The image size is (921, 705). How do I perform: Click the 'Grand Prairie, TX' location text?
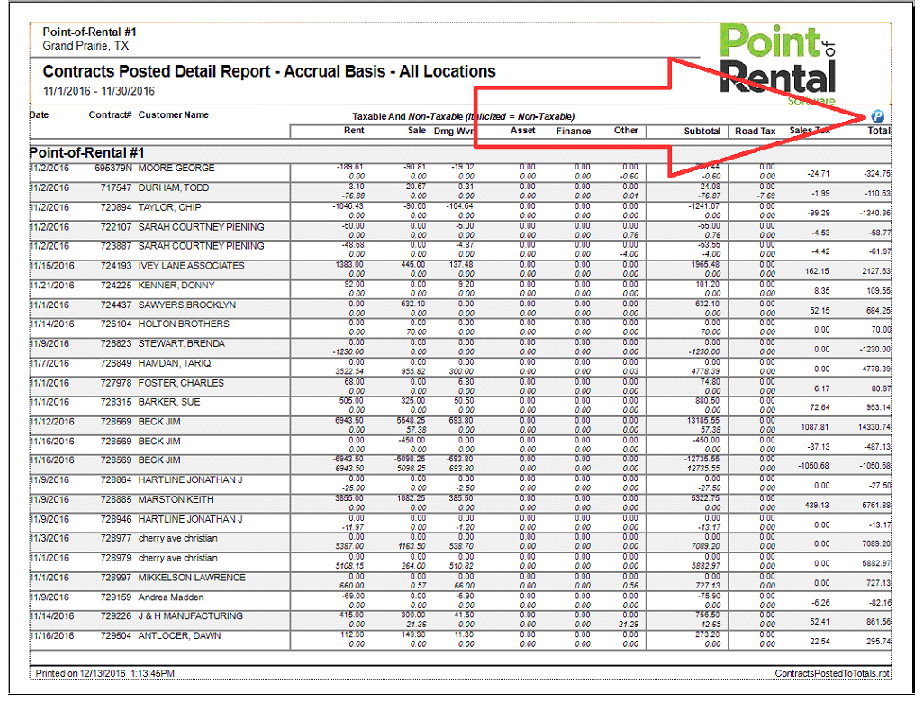coord(86,46)
